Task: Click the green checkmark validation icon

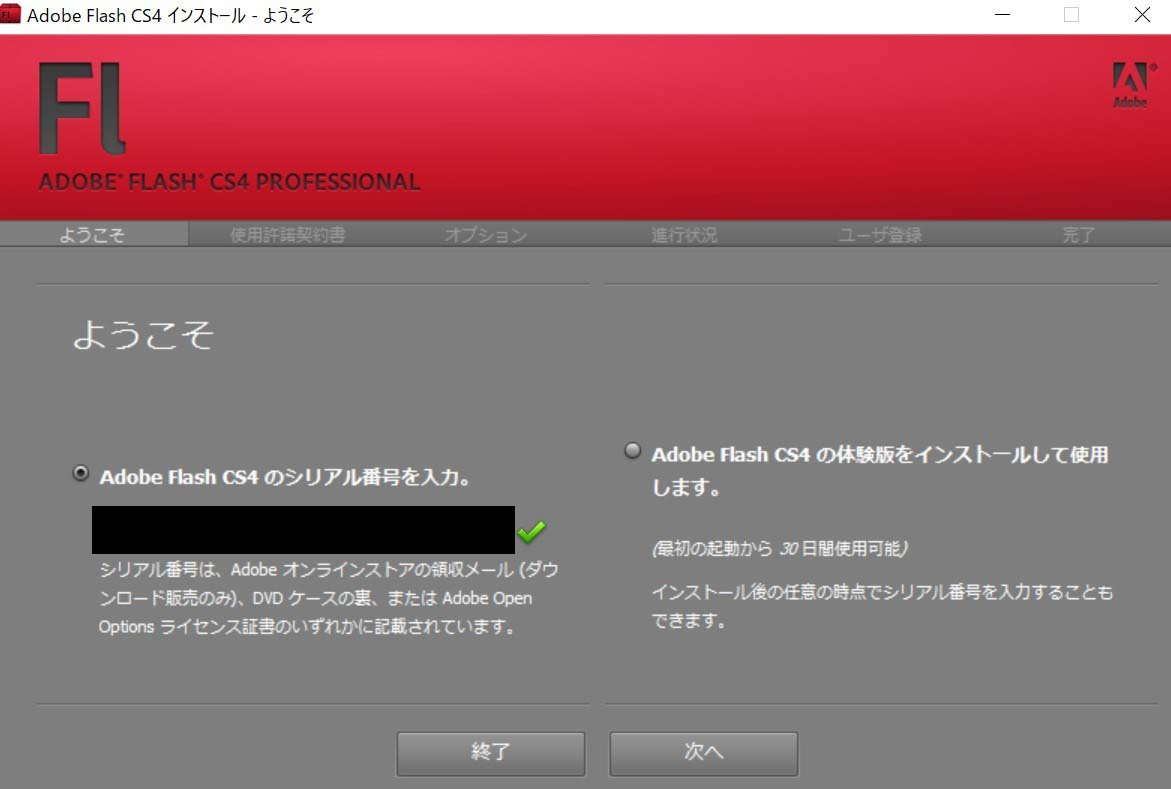Action: (532, 531)
